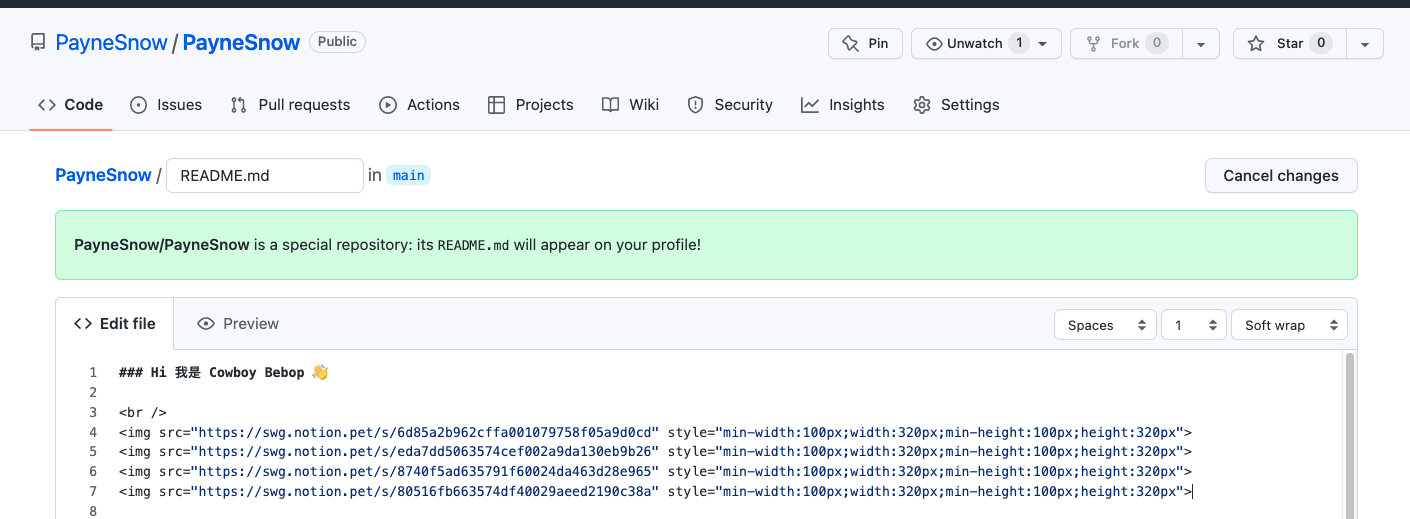Open the Actions tab

click(419, 105)
